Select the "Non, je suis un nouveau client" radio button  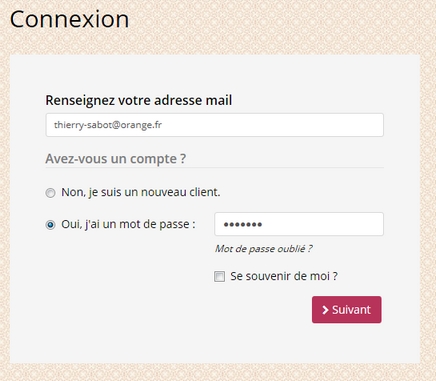pos(50,193)
